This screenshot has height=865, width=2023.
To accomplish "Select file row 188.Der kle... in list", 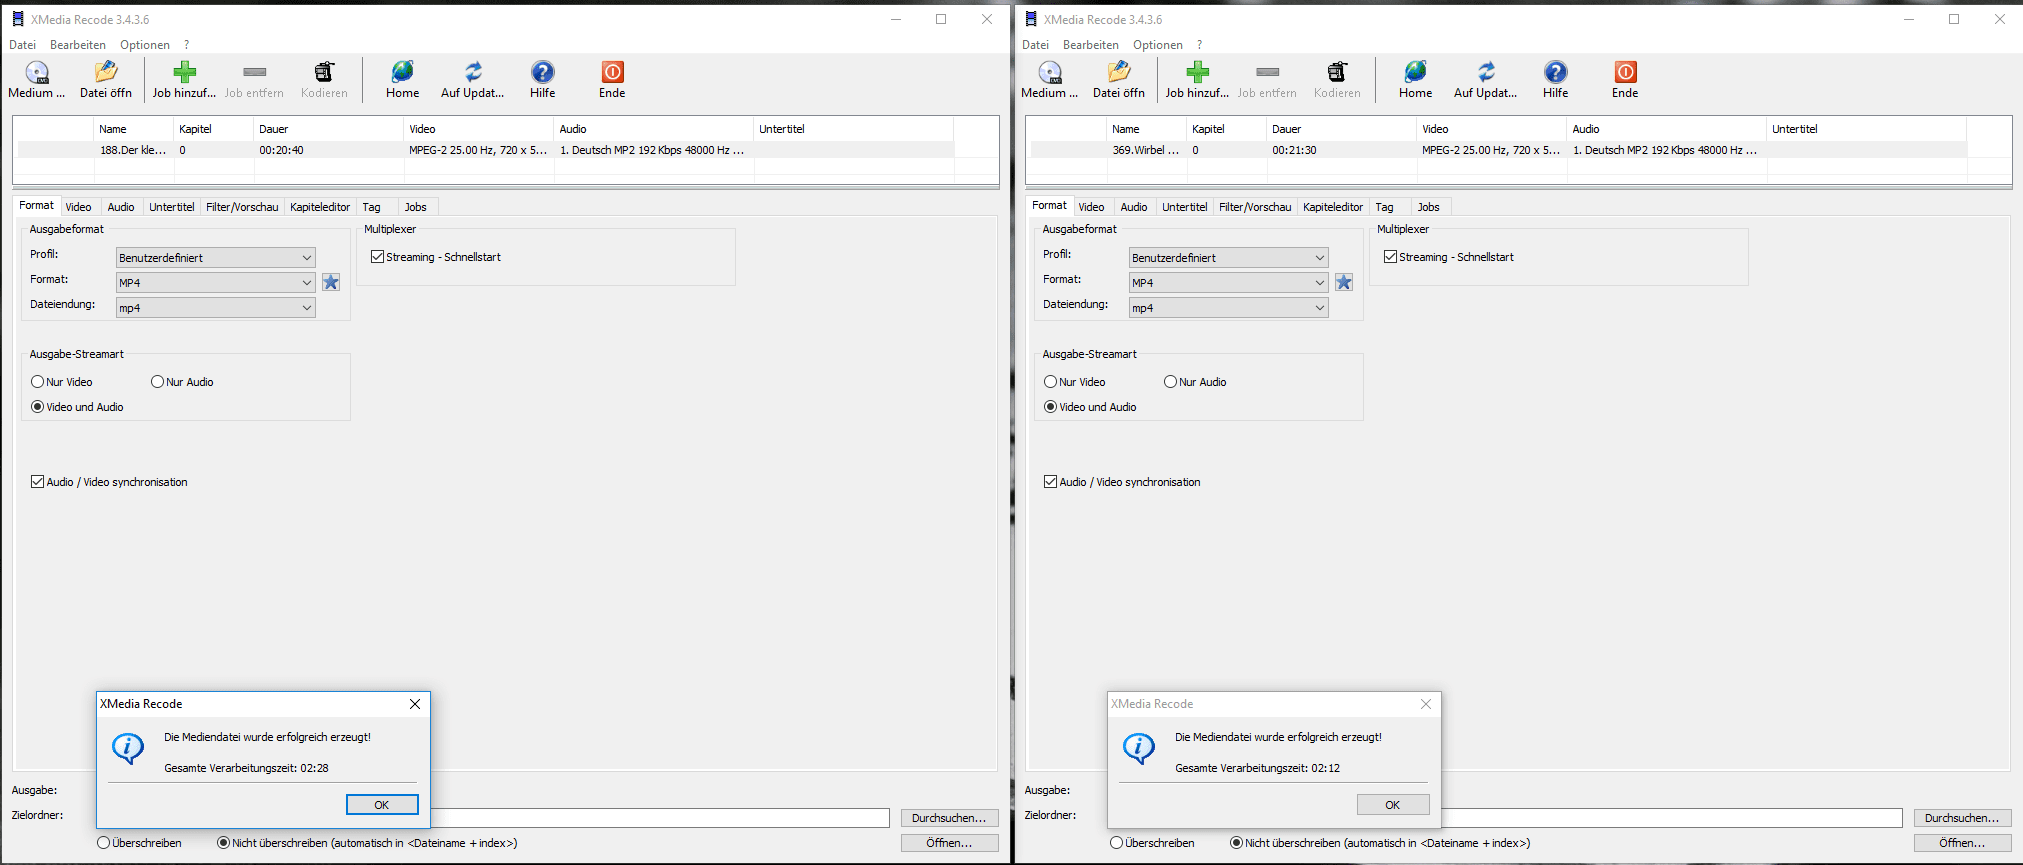I will pyautogui.click(x=485, y=150).
